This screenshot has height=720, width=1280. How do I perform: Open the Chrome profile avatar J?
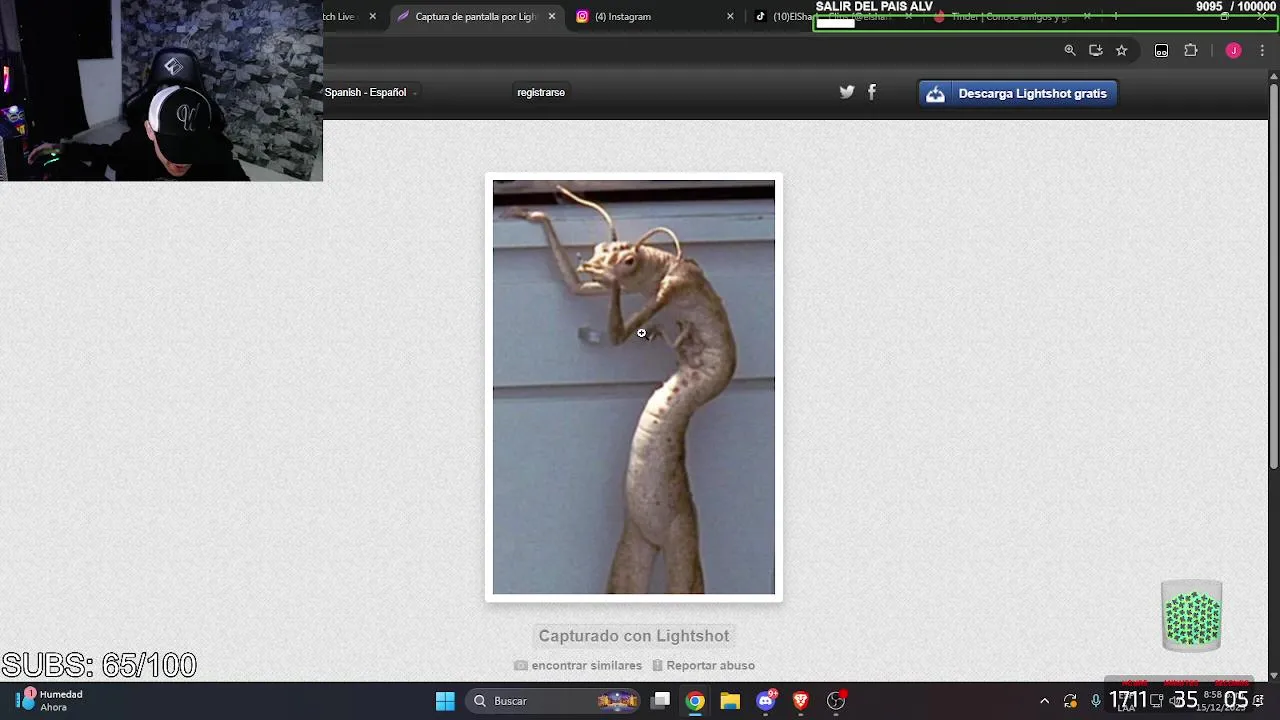[x=1233, y=50]
